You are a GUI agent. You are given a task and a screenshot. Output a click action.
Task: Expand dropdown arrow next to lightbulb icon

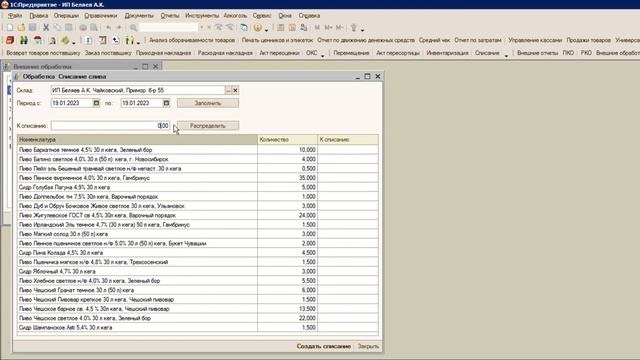(362, 29)
